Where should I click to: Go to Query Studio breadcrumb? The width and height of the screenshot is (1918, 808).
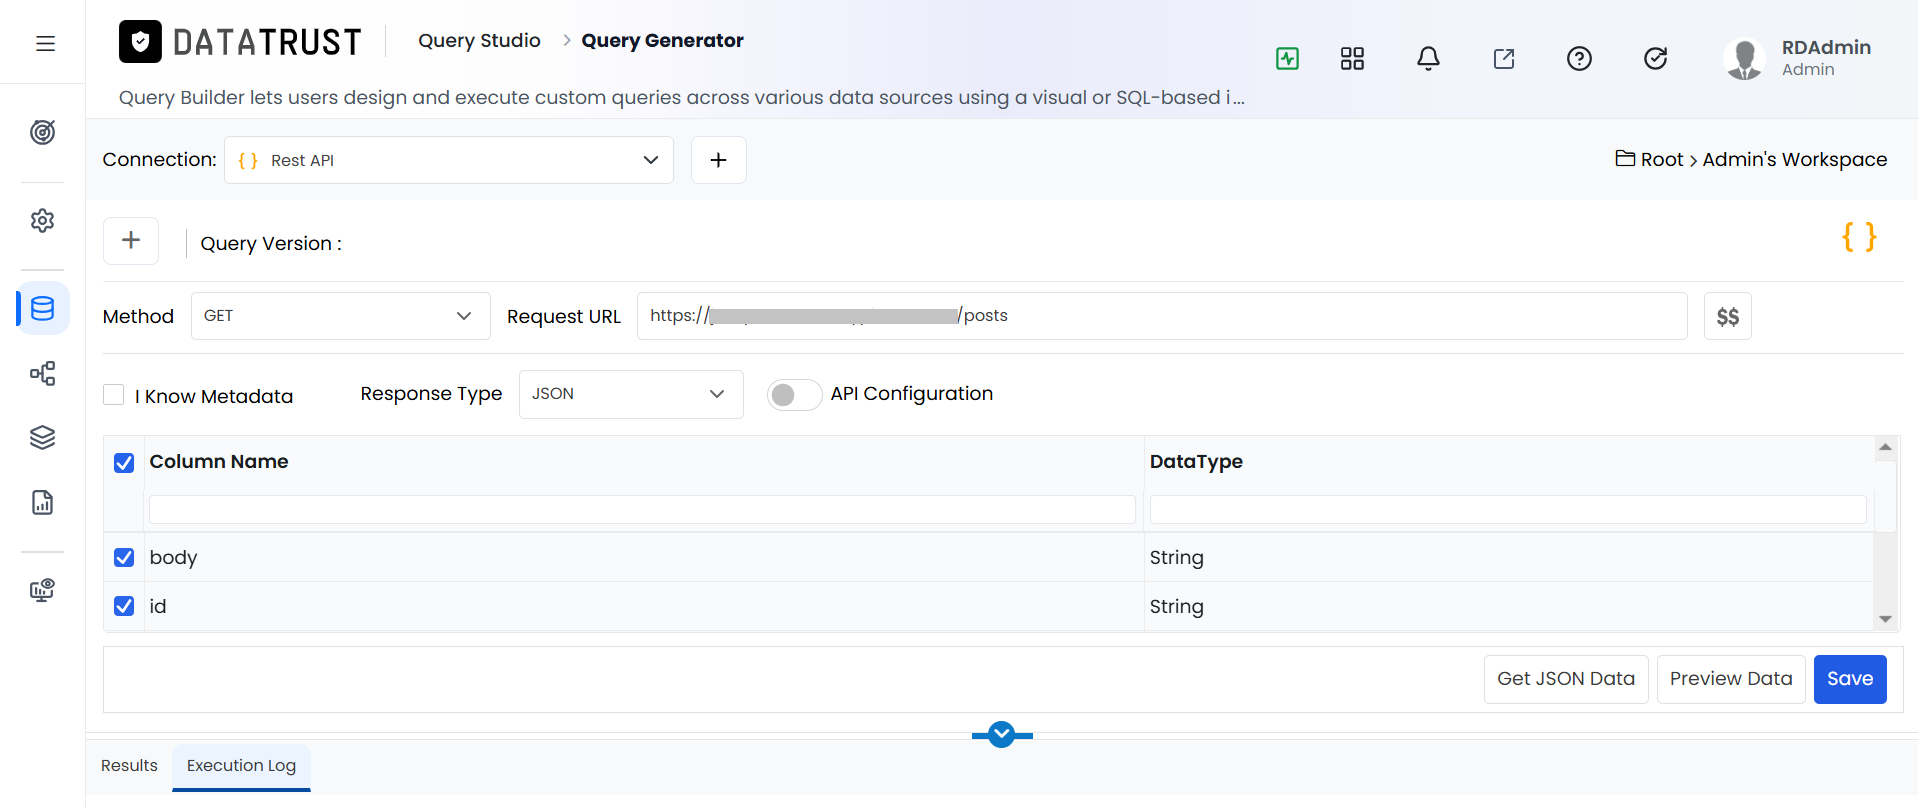pos(479,40)
